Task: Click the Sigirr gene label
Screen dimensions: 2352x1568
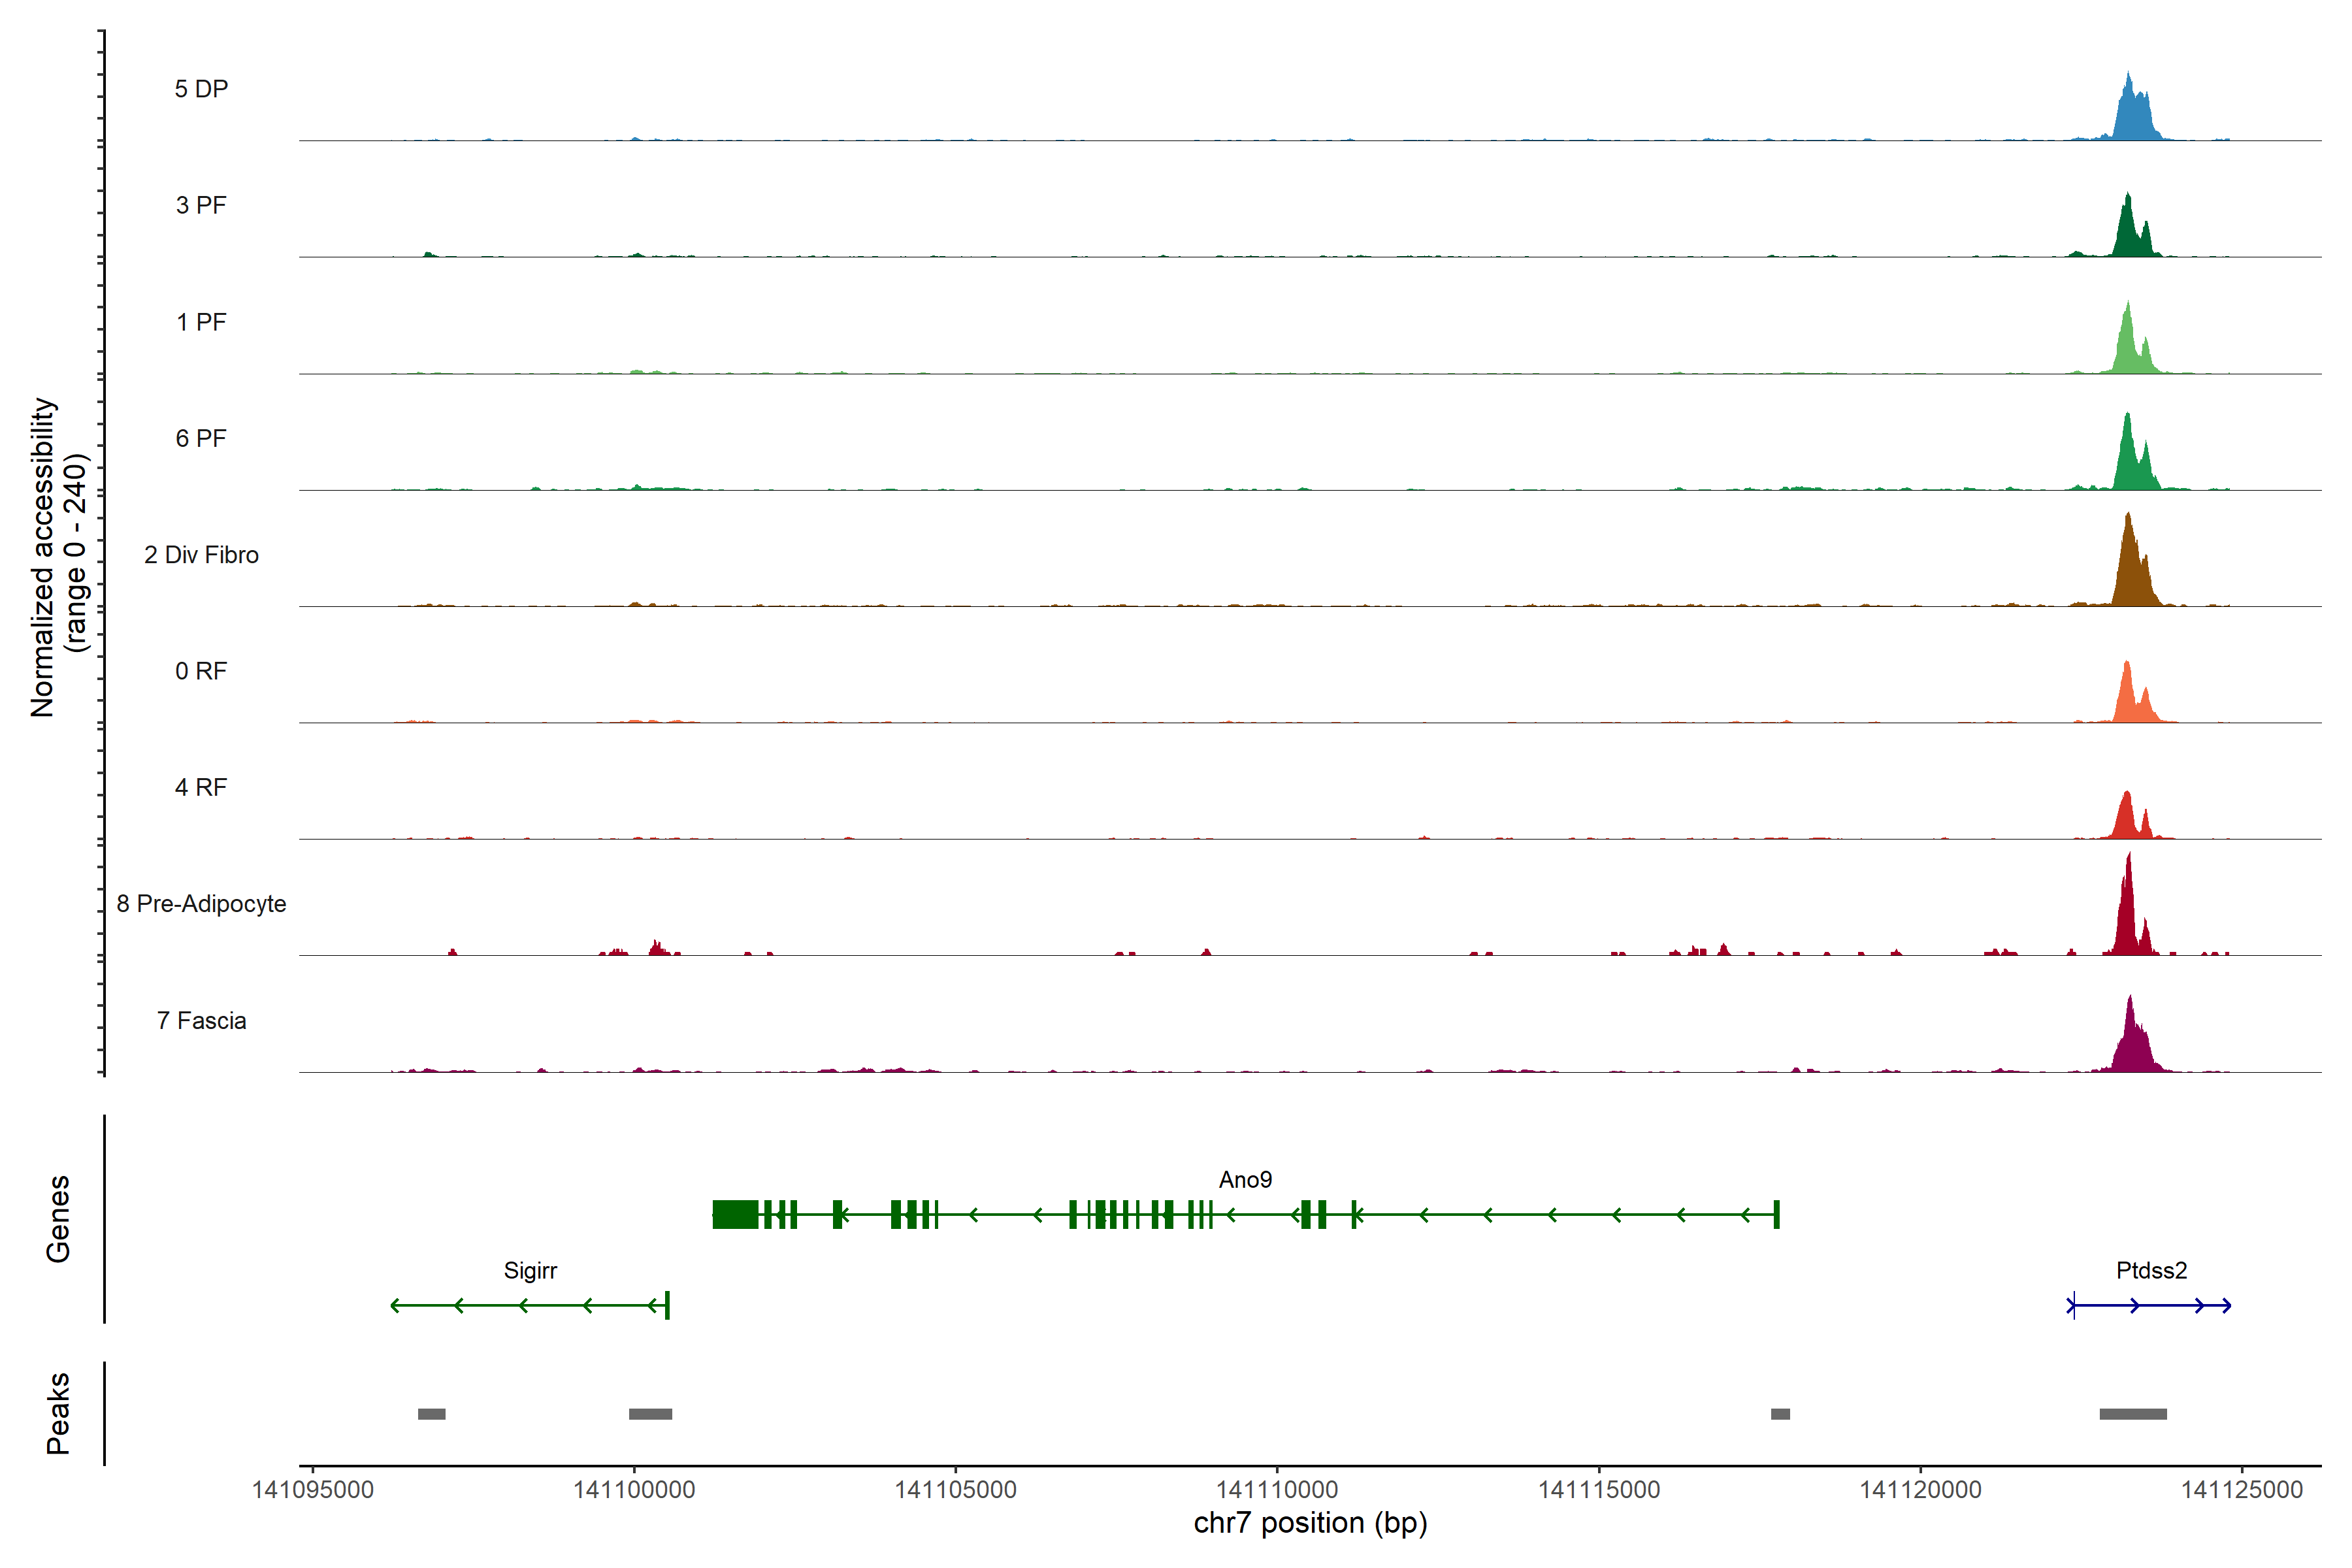Action: click(x=530, y=1271)
